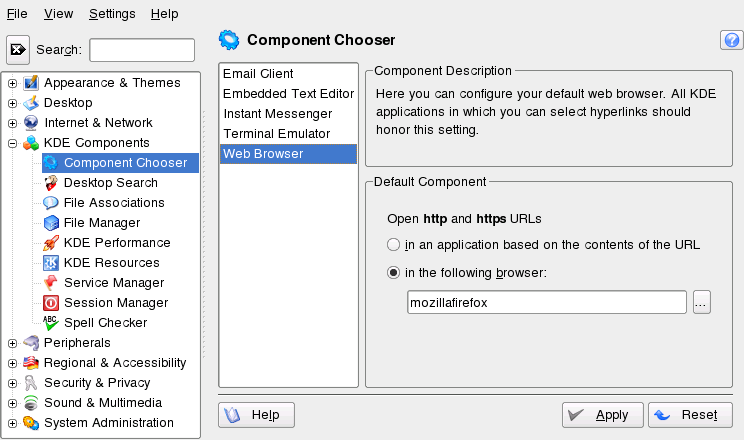Image resolution: width=744 pixels, height=440 pixels.
Task: Click the KDE Performance rocket icon
Action: [51, 243]
